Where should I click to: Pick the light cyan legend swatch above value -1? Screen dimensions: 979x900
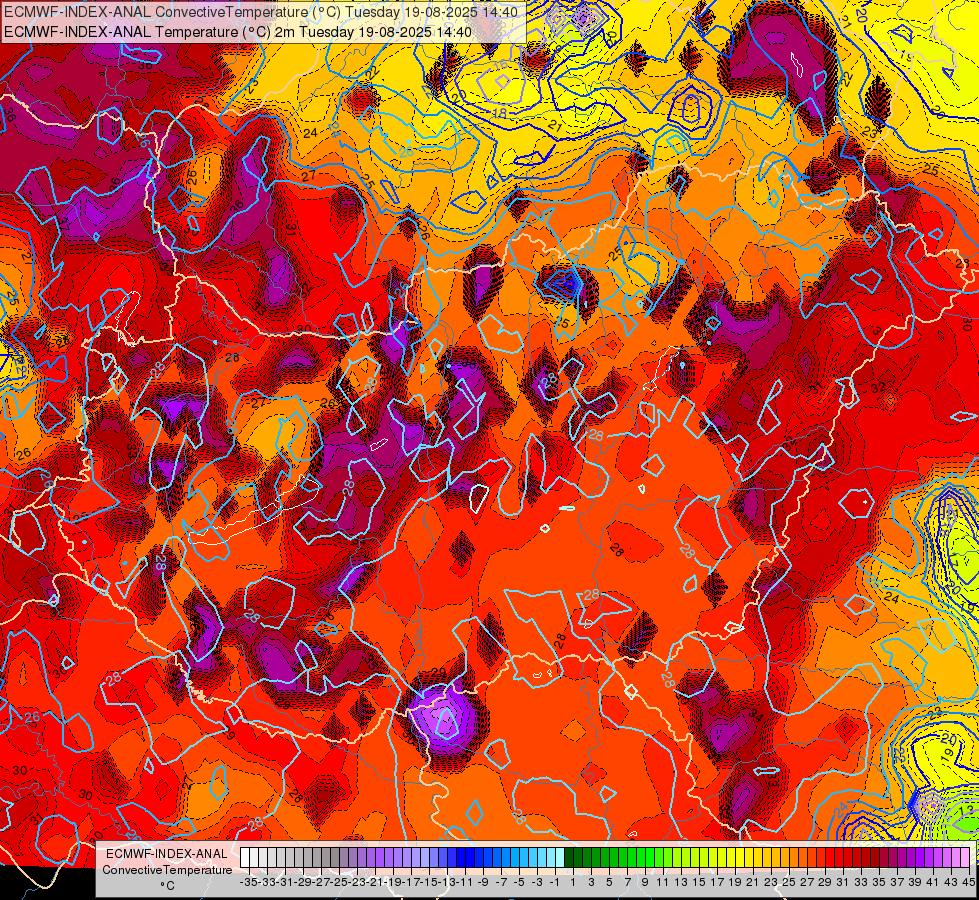[551, 858]
